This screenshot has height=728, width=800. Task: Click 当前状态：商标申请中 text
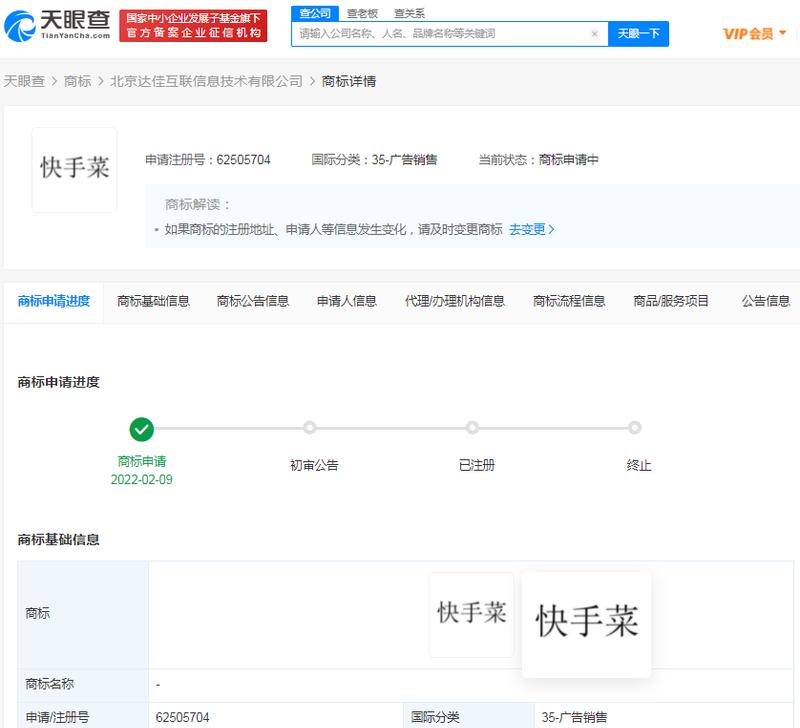(x=538, y=160)
